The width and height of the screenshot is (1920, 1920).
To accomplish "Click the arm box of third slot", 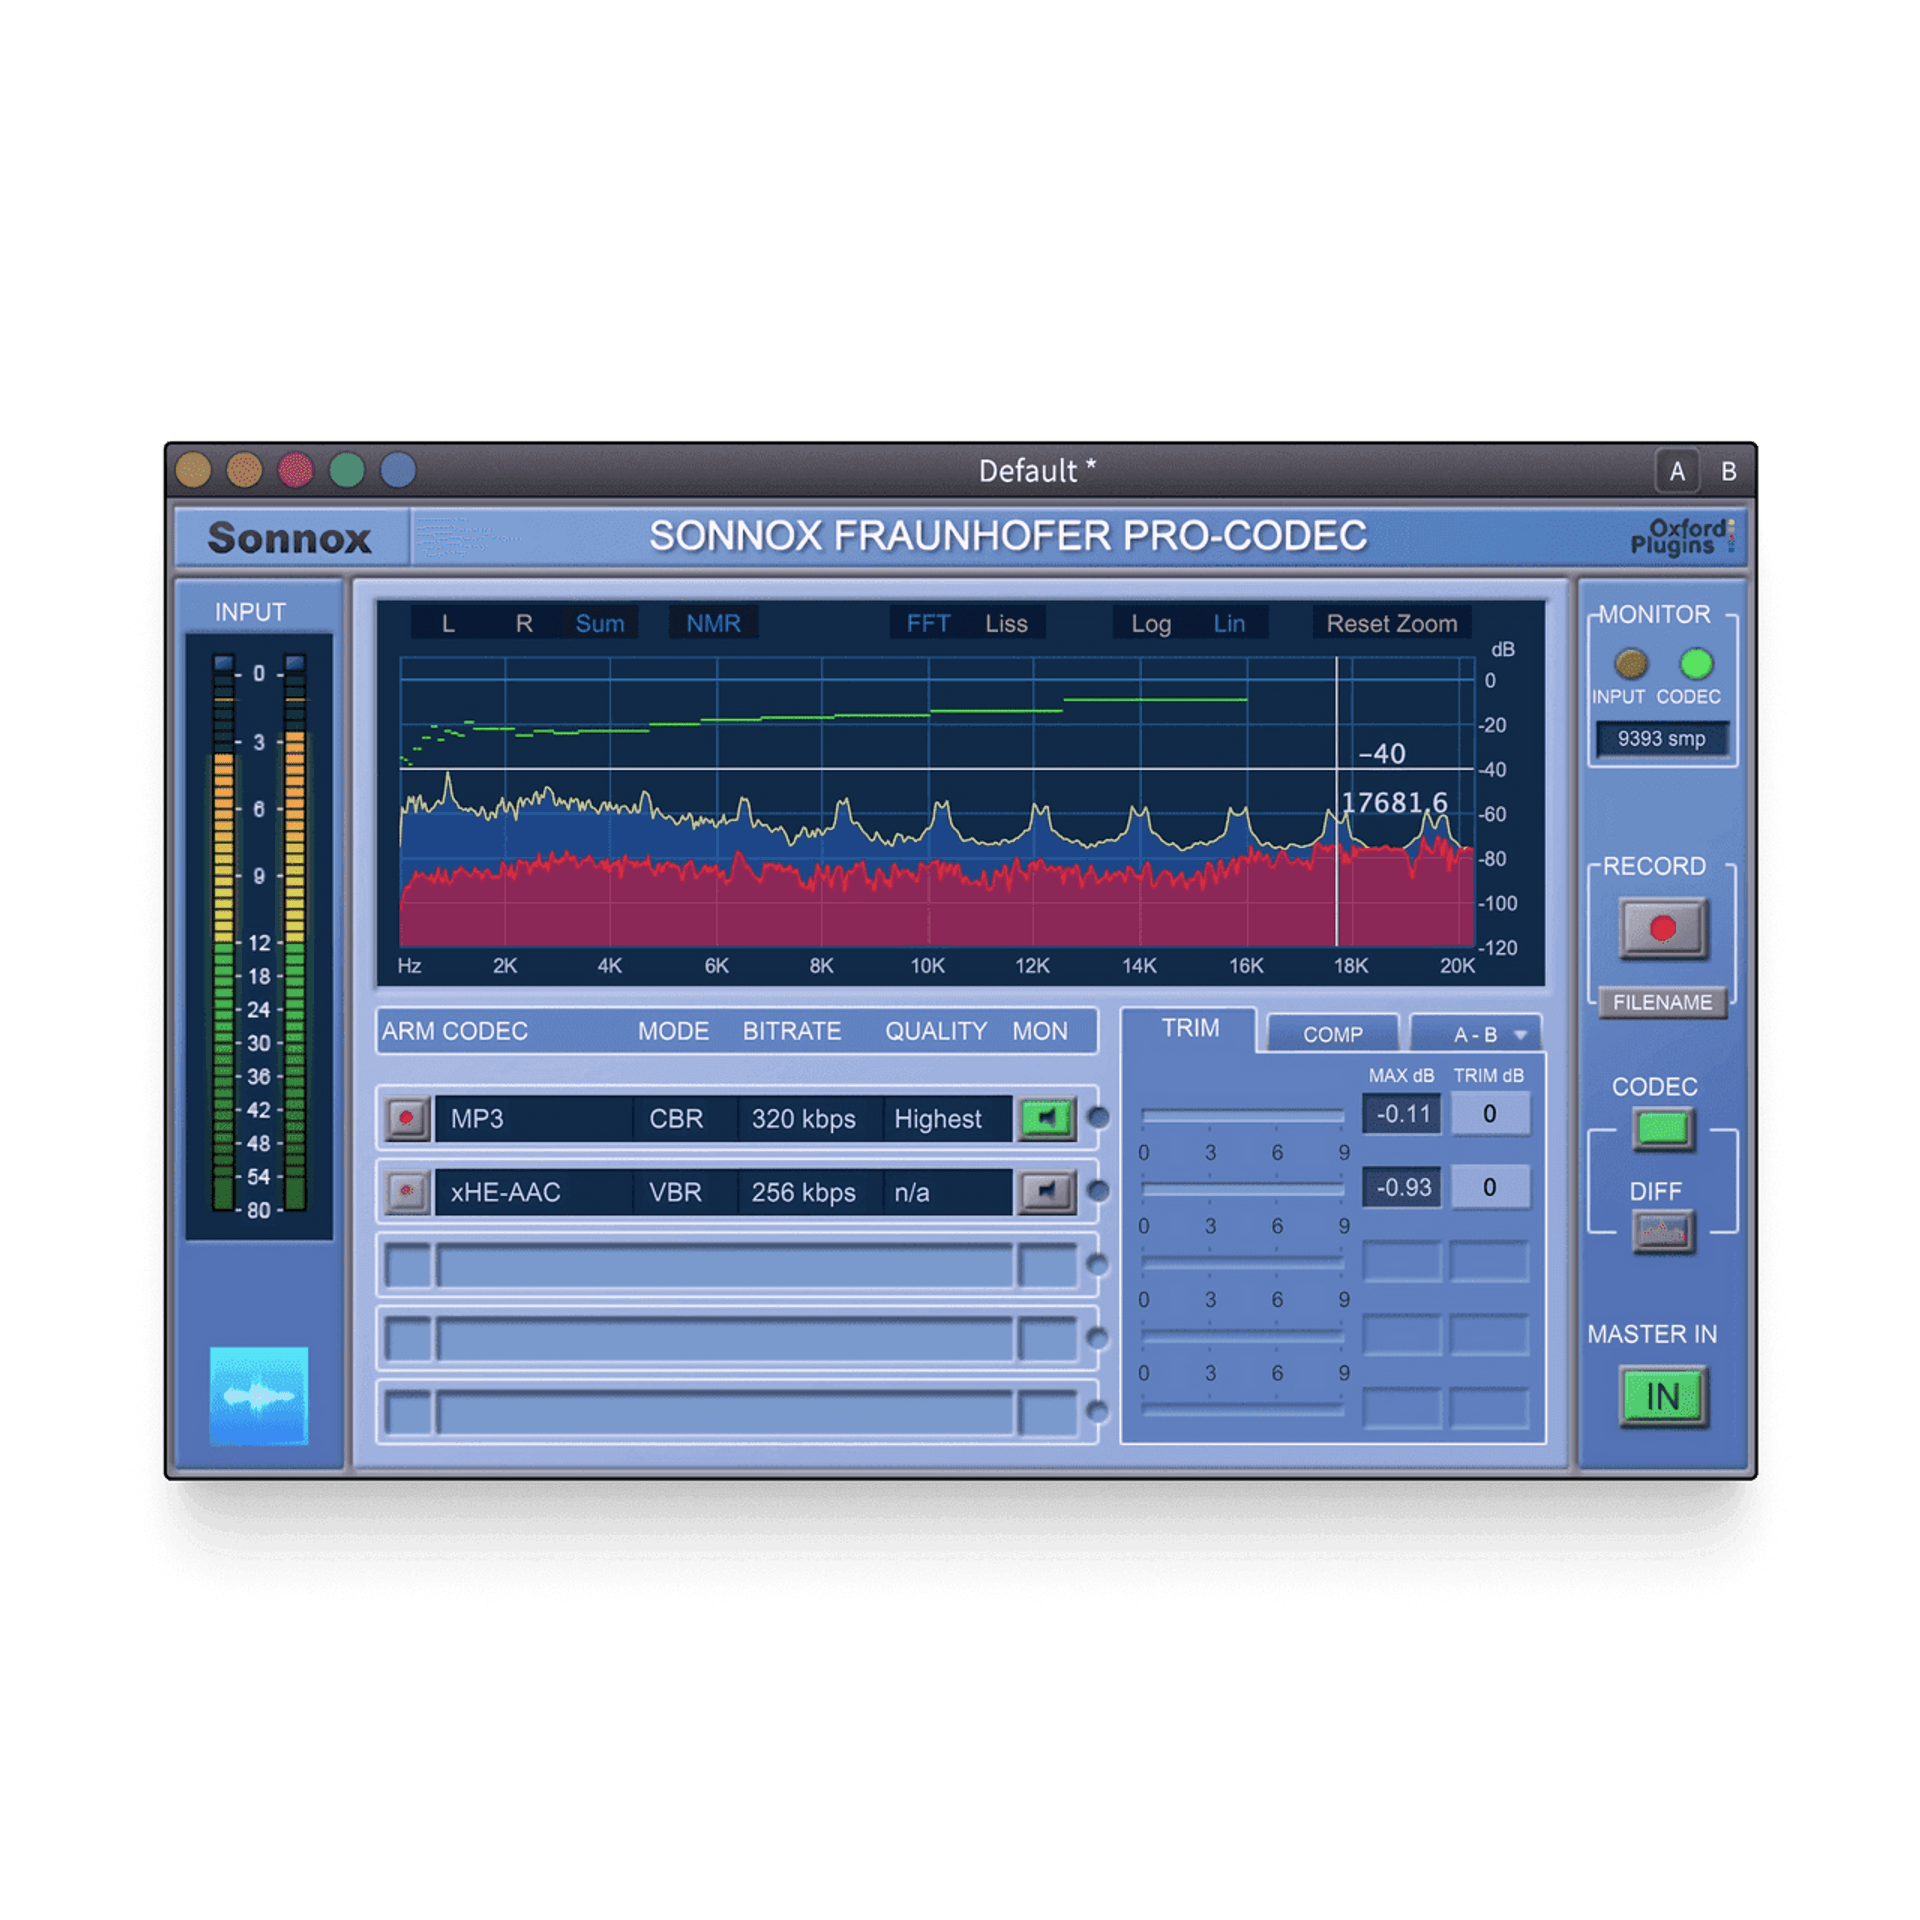I will [x=408, y=1265].
